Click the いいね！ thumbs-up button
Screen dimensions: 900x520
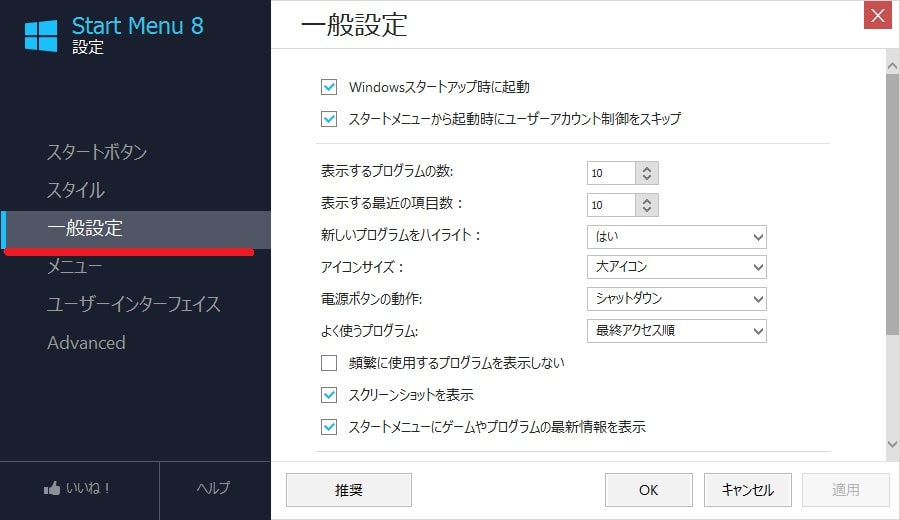click(78, 488)
